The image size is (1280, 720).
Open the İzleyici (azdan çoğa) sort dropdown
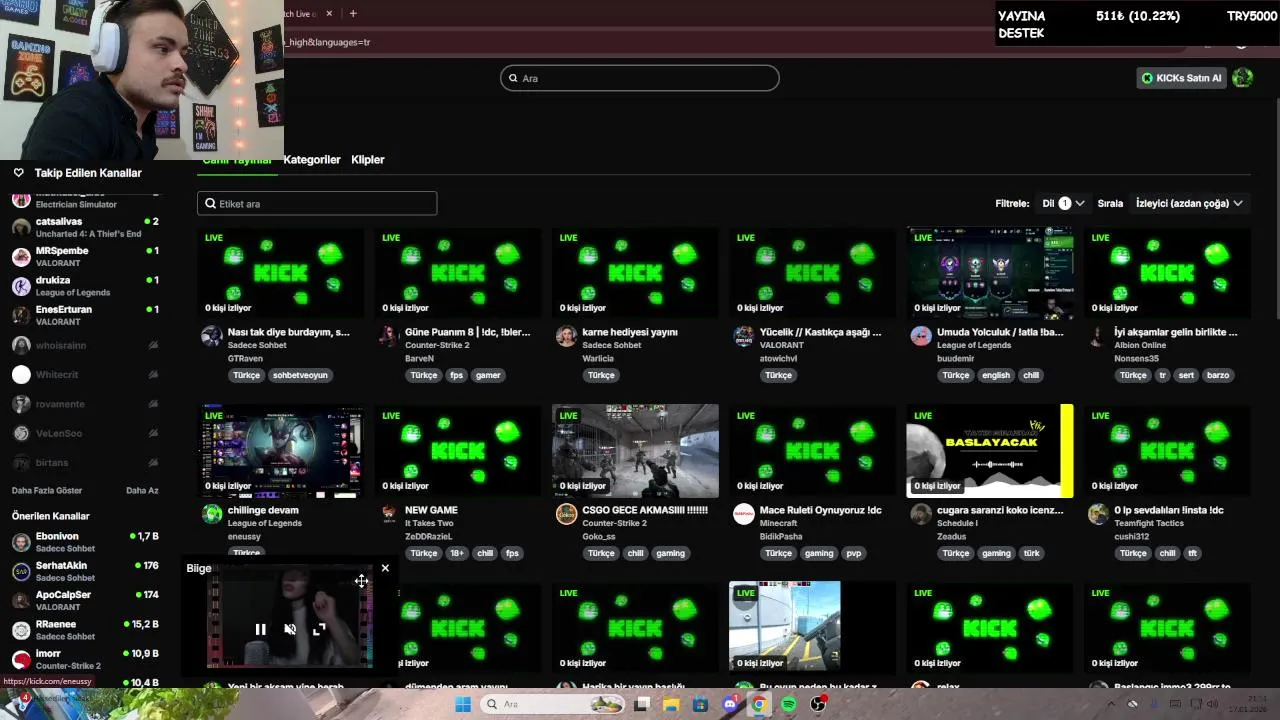(x=1189, y=203)
